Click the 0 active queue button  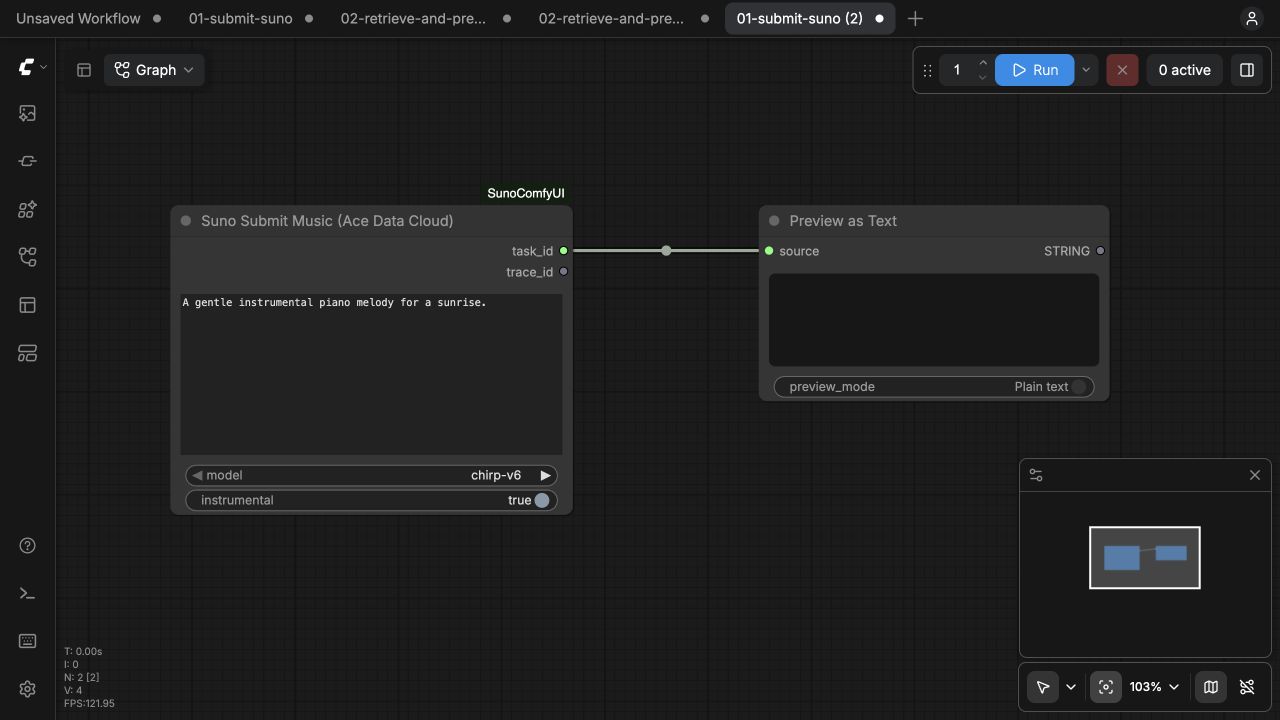(x=1184, y=70)
